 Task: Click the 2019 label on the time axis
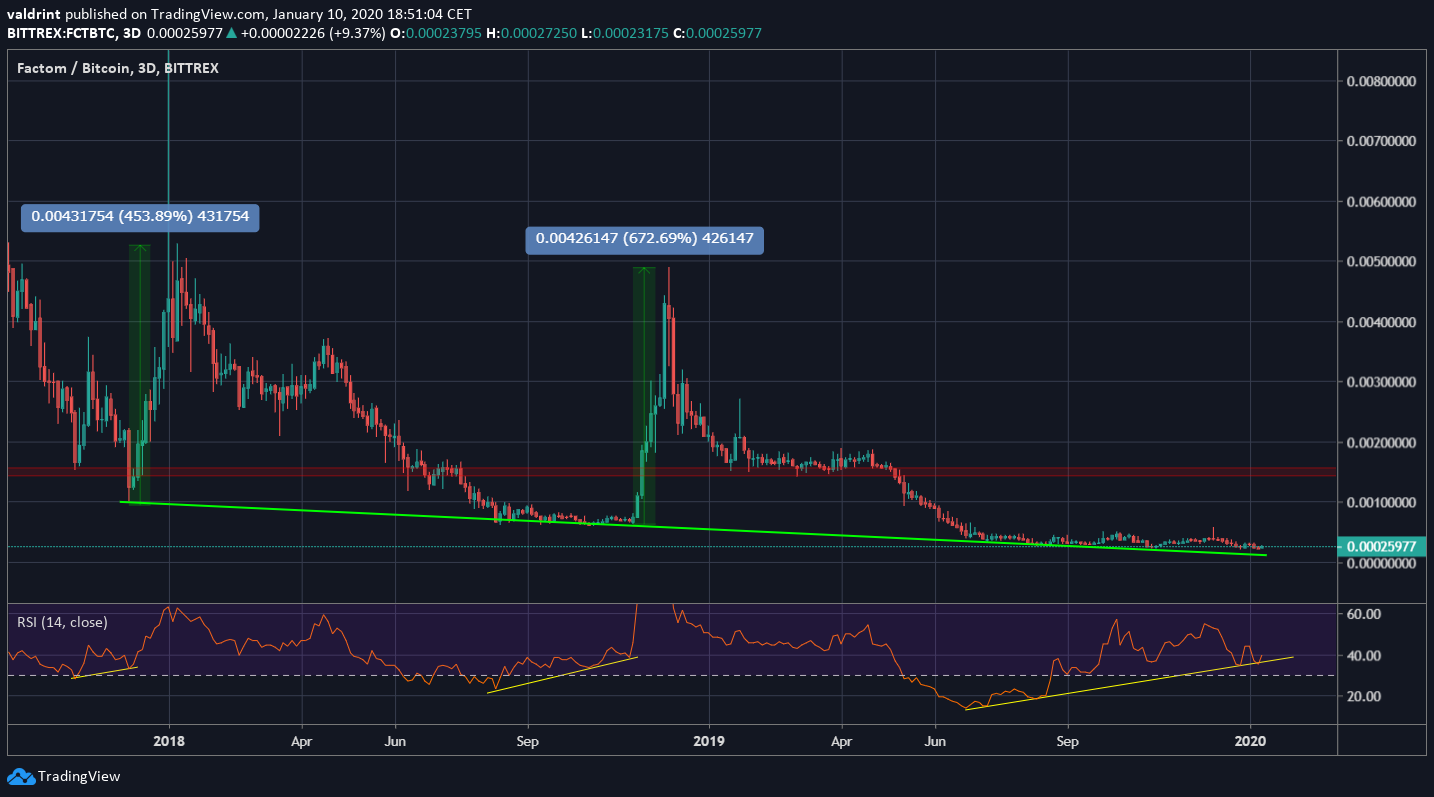pyautogui.click(x=710, y=742)
